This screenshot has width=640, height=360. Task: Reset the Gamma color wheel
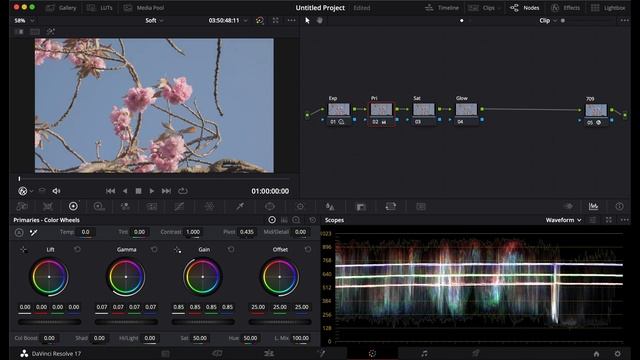click(x=154, y=249)
